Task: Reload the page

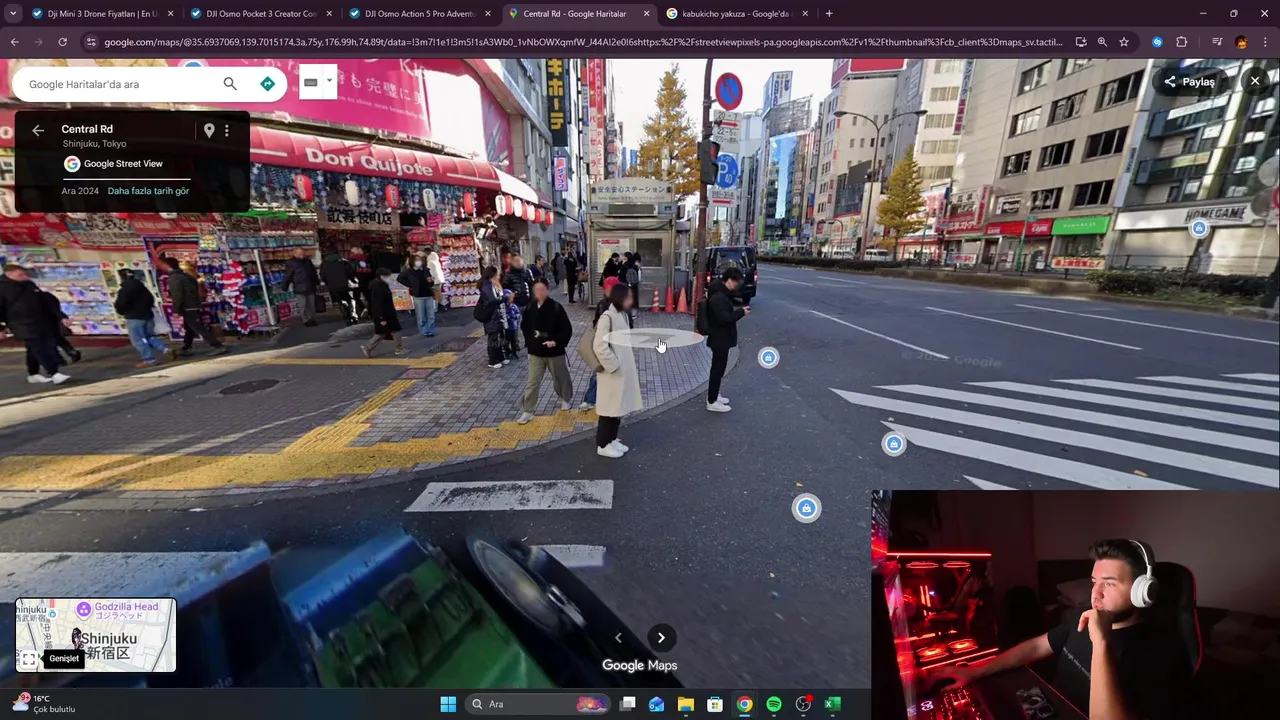Action: point(62,42)
